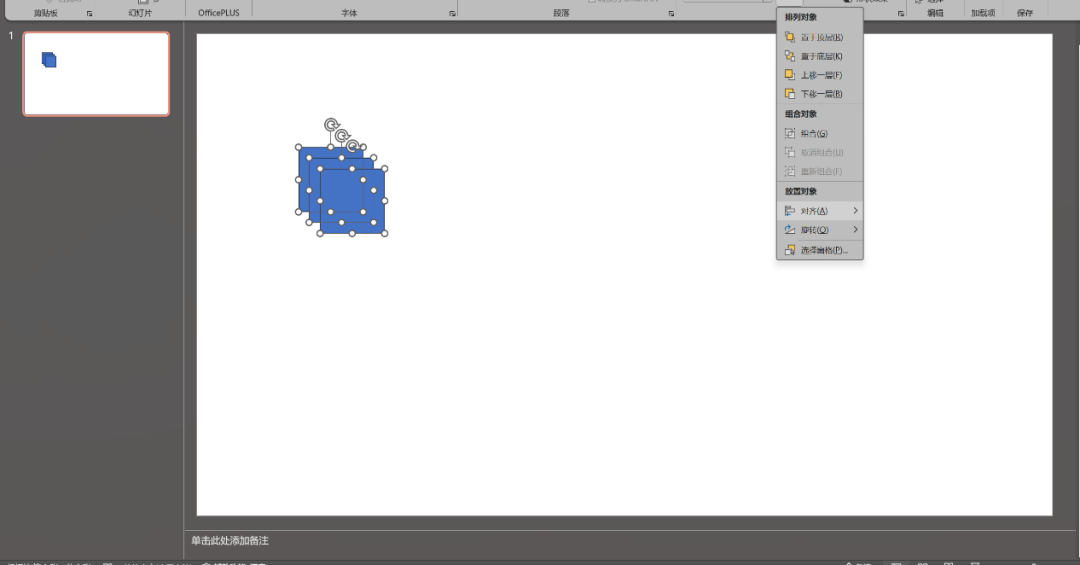The width and height of the screenshot is (1080, 565).
Task: Click the notes field 单击此处添加备注
Action: click(230, 541)
